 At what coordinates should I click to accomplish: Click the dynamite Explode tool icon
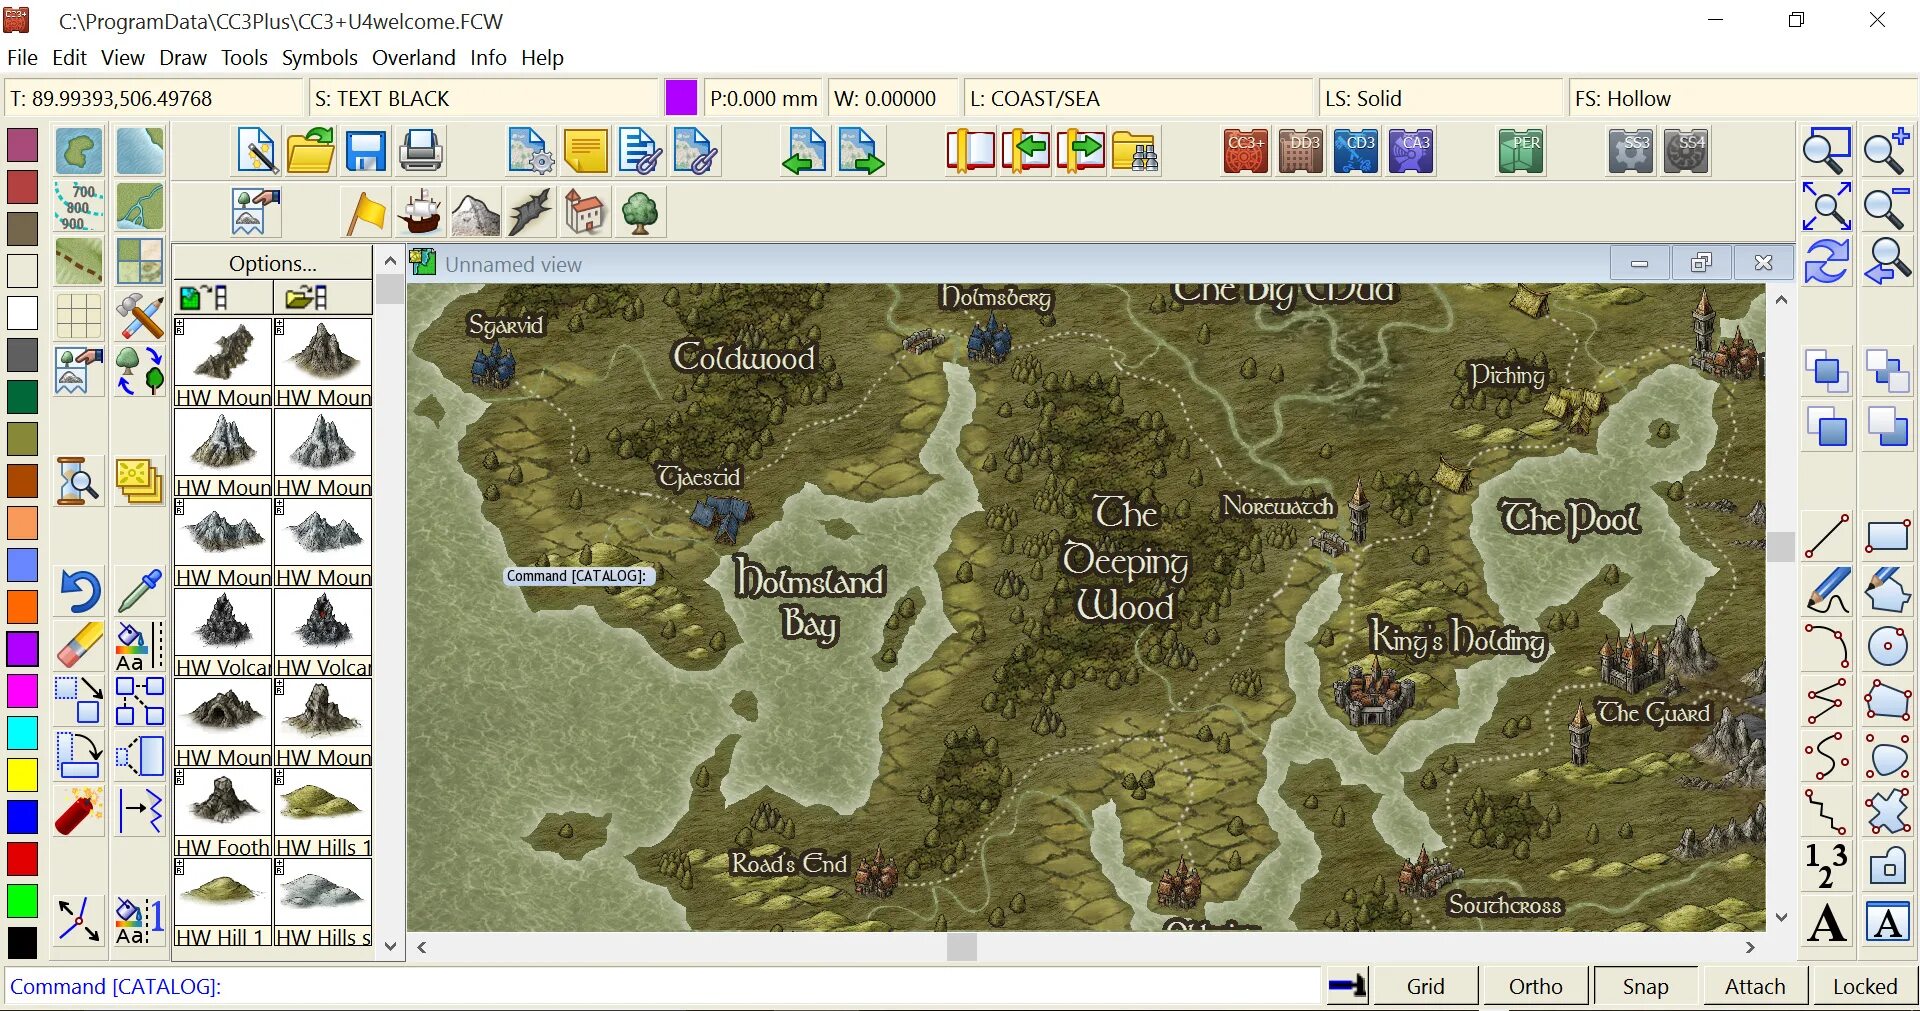pyautogui.click(x=79, y=811)
